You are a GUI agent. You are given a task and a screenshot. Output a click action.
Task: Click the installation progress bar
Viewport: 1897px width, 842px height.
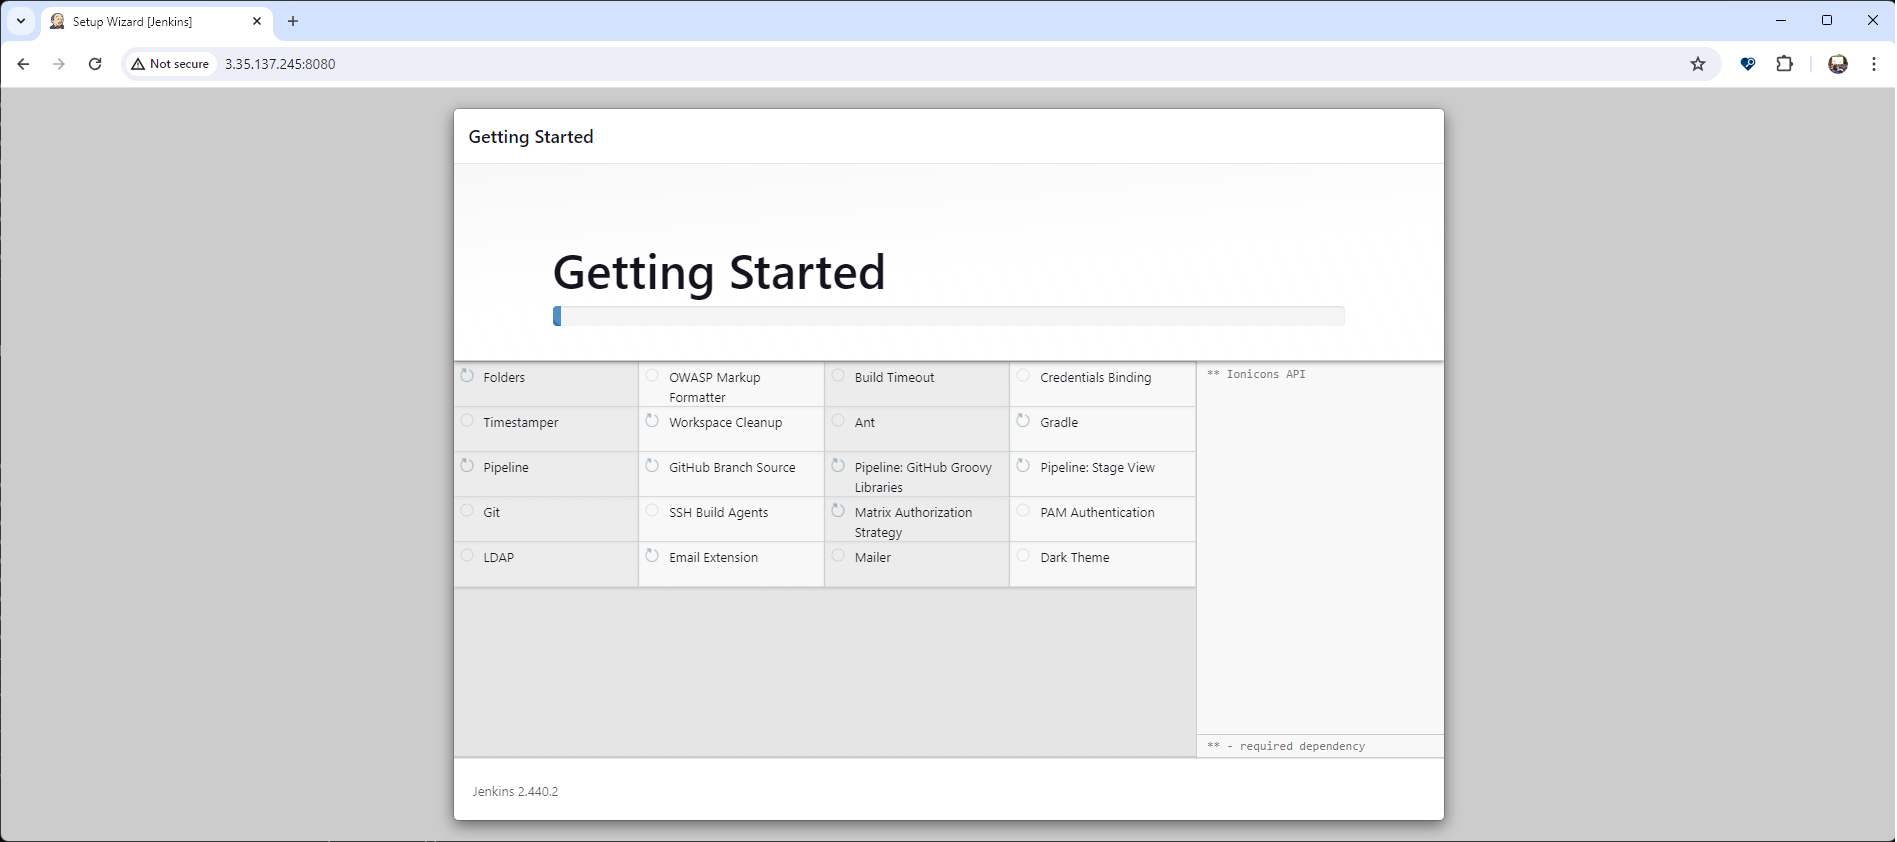pyautogui.click(x=948, y=316)
